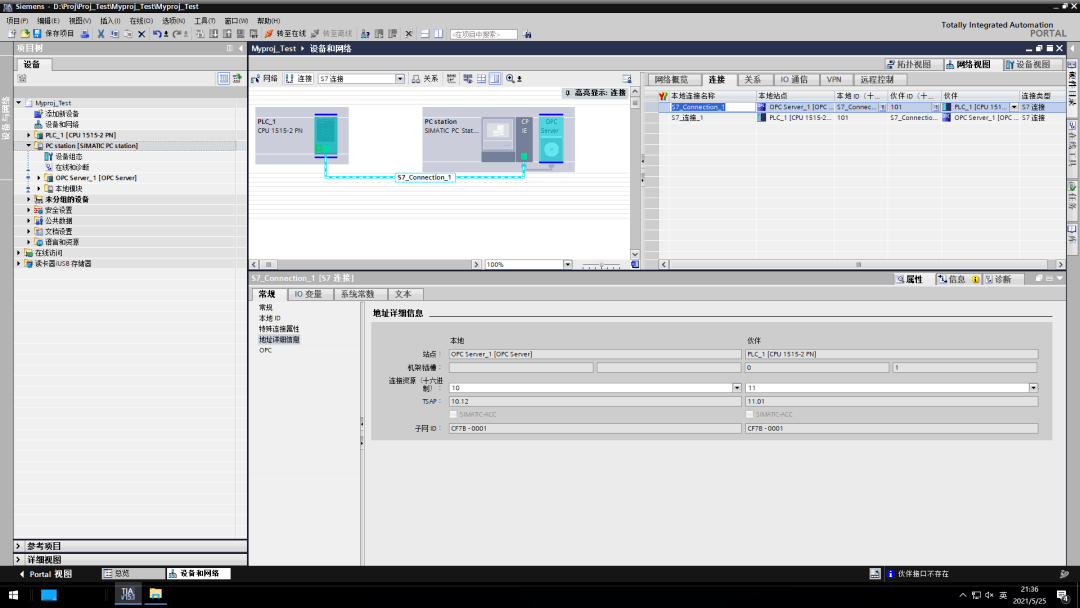Screen dimensions: 1080x608
Task: Click the connections table horizontal scrollbar
Action: [x=862, y=264]
